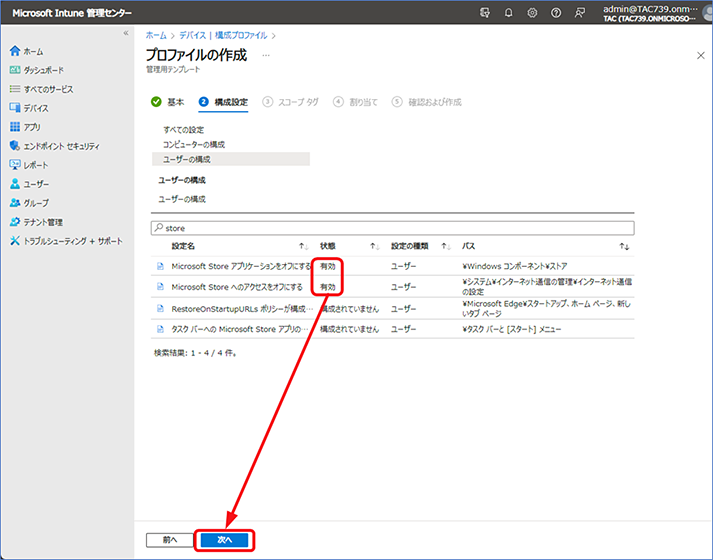Click 構成されていません status in RestoreOnStartupURLs row
This screenshot has height=560, width=713.
pyautogui.click(x=349, y=309)
